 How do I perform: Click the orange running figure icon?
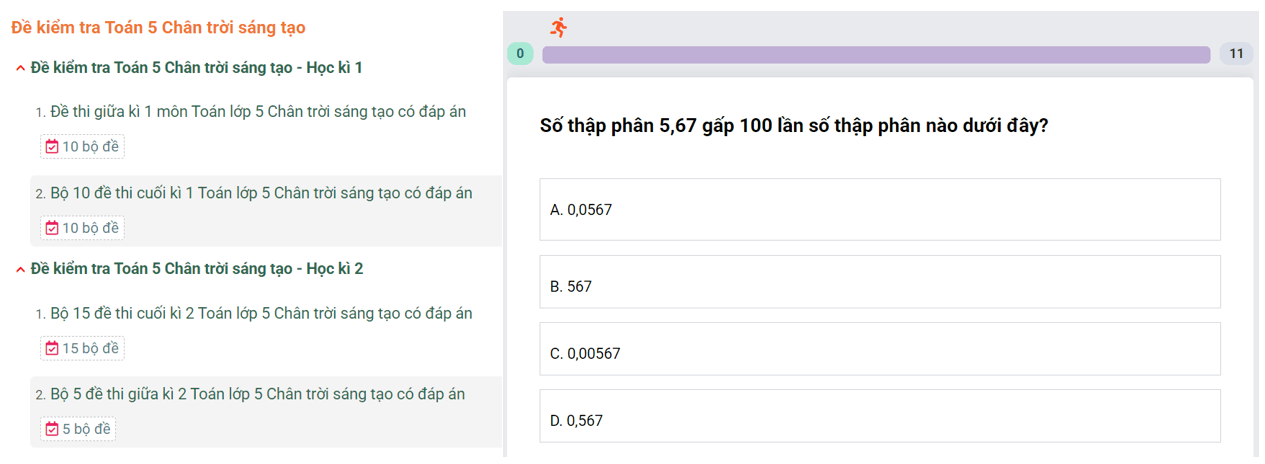click(x=558, y=27)
